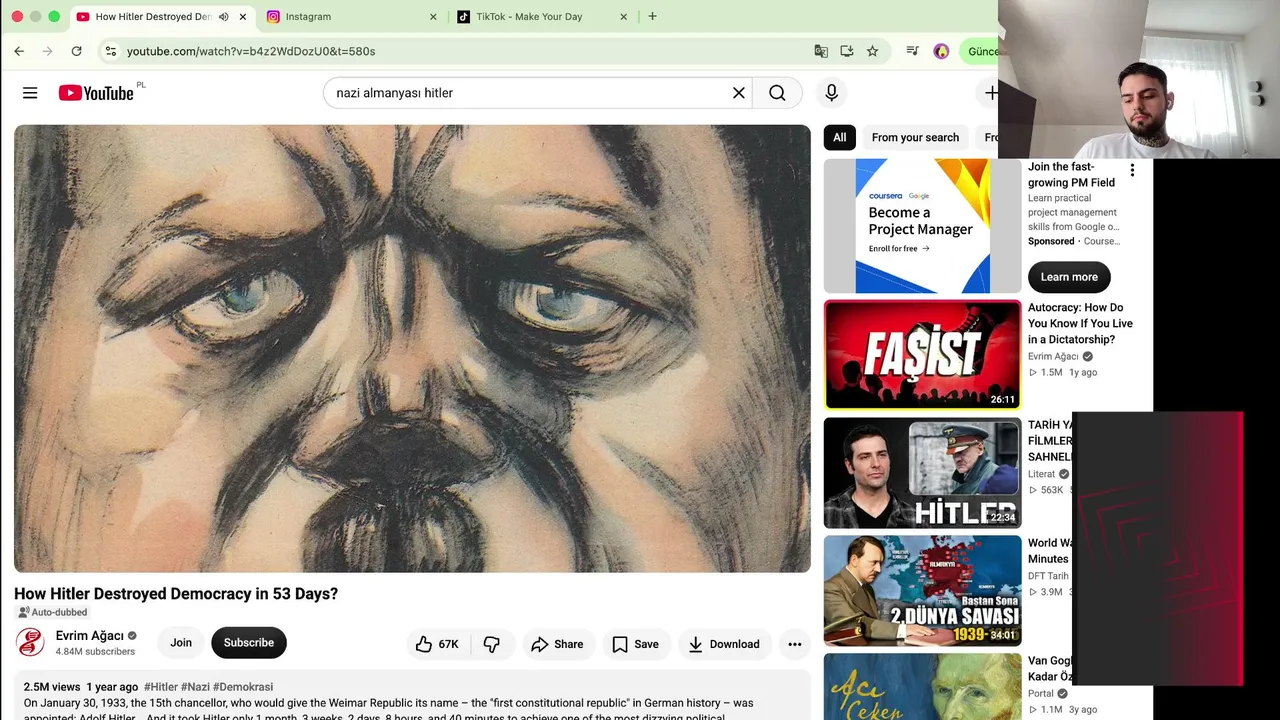Viewport: 1280px width, 720px height.
Task: Go forward in browser history
Action: (x=47, y=51)
